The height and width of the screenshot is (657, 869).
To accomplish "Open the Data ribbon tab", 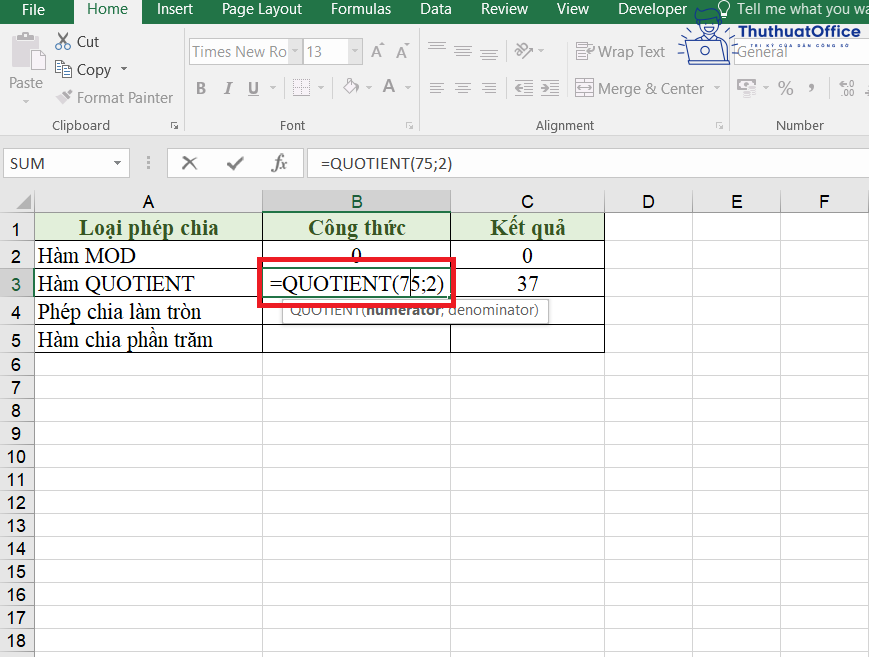I will point(435,9).
